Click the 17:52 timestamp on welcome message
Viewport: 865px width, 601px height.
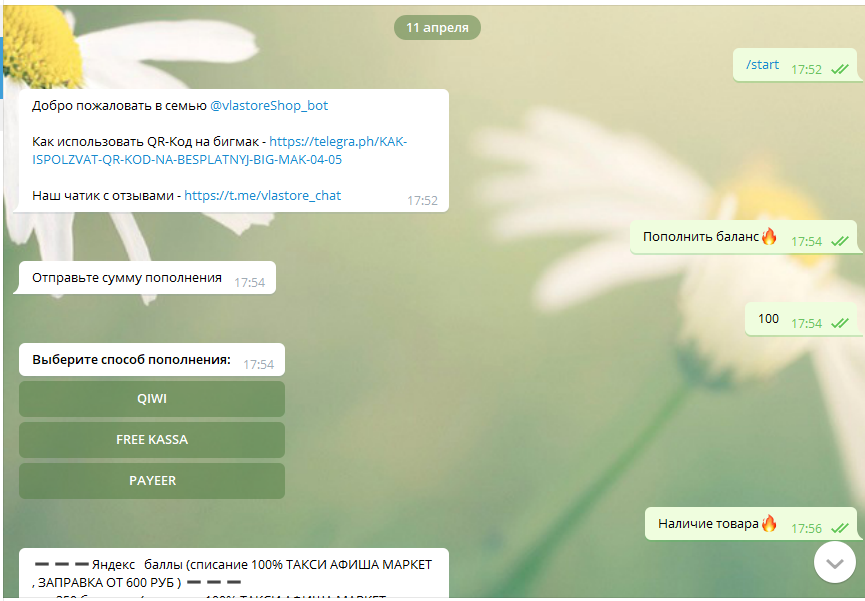coord(423,201)
